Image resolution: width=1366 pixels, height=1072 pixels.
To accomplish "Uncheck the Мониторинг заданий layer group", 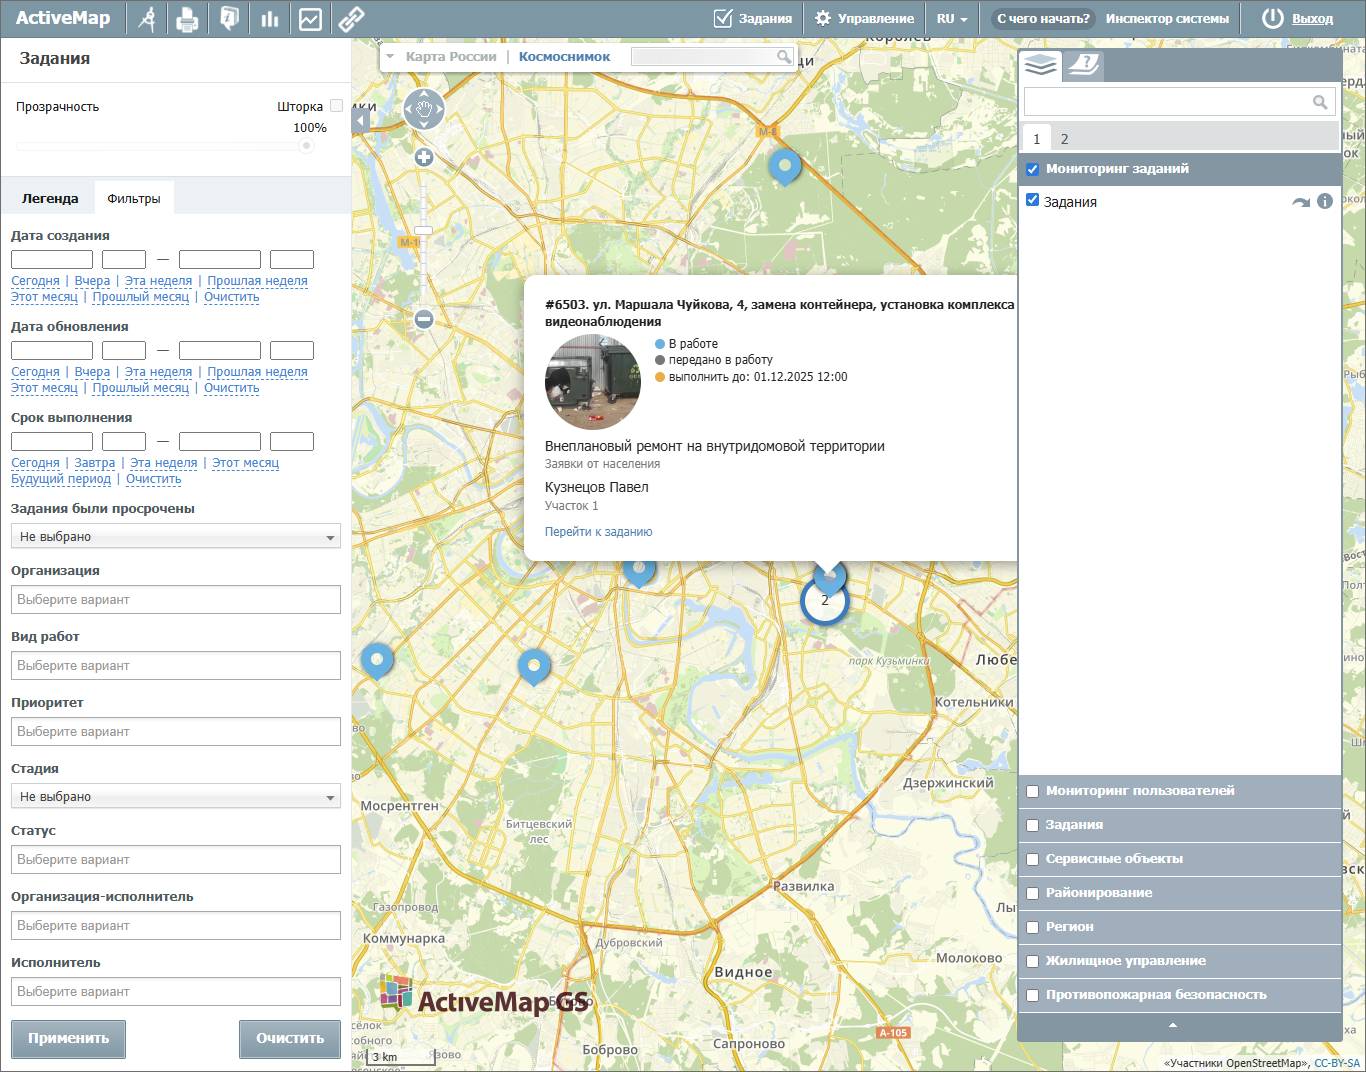I will [x=1033, y=169].
